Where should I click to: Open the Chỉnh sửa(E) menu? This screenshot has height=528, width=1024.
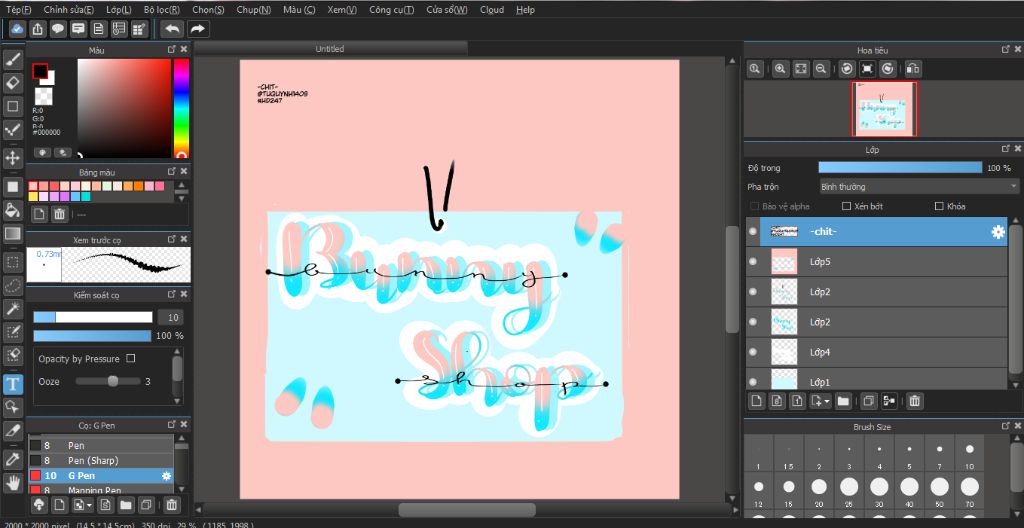tap(69, 10)
